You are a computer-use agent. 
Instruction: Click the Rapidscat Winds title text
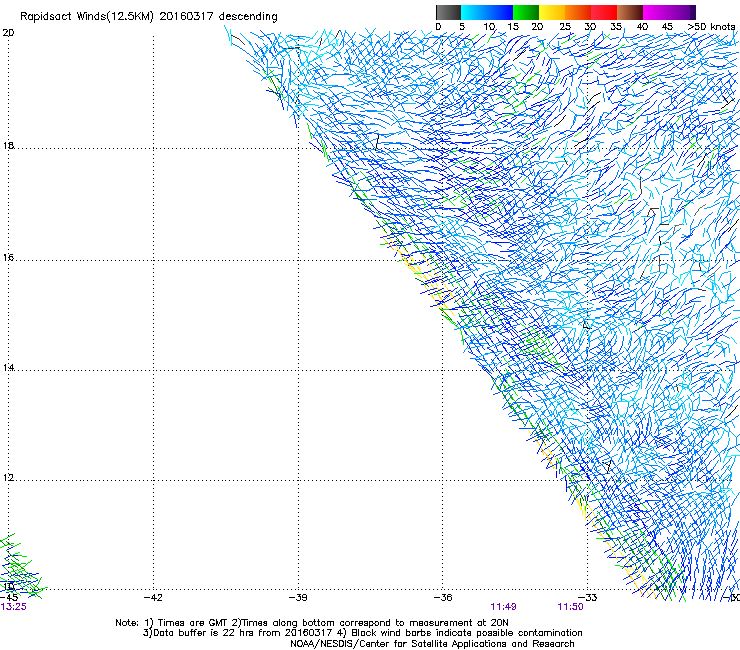click(x=149, y=16)
